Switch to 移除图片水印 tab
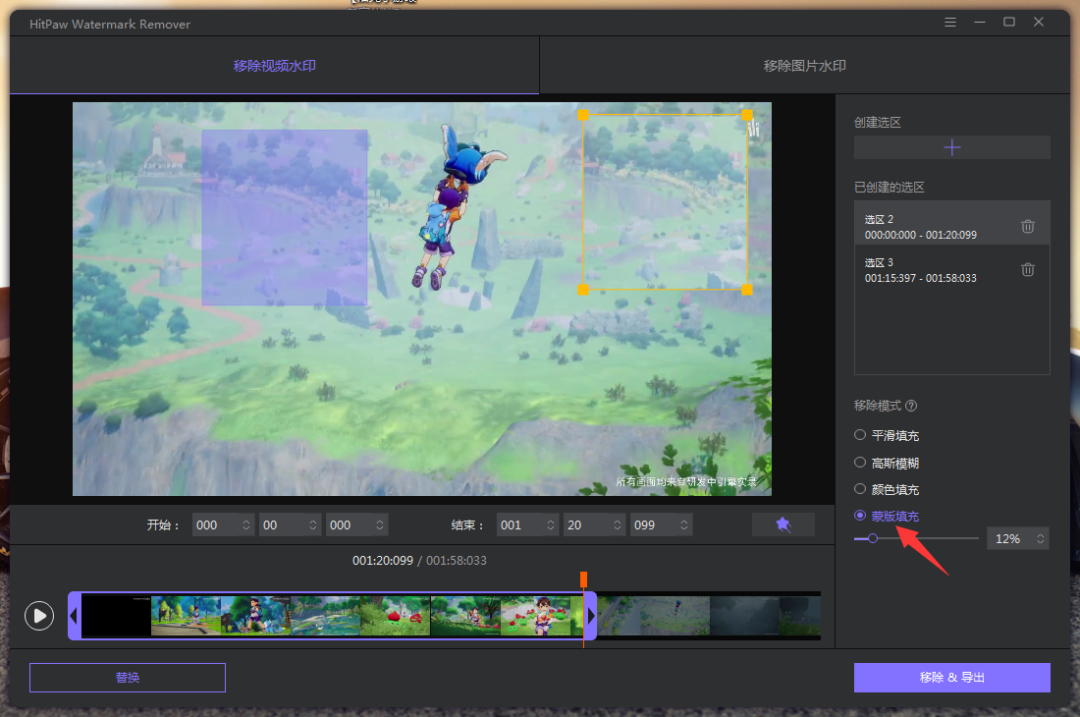 tap(804, 65)
